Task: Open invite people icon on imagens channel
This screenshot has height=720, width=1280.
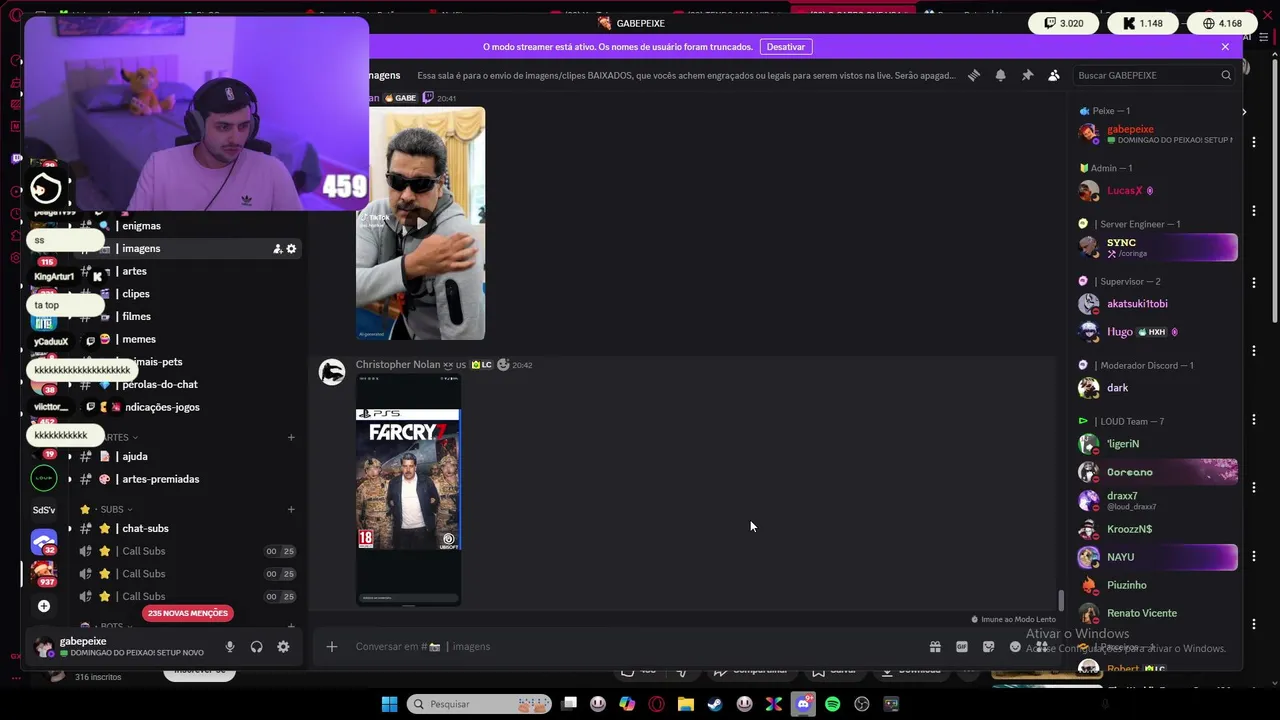Action: click(277, 249)
